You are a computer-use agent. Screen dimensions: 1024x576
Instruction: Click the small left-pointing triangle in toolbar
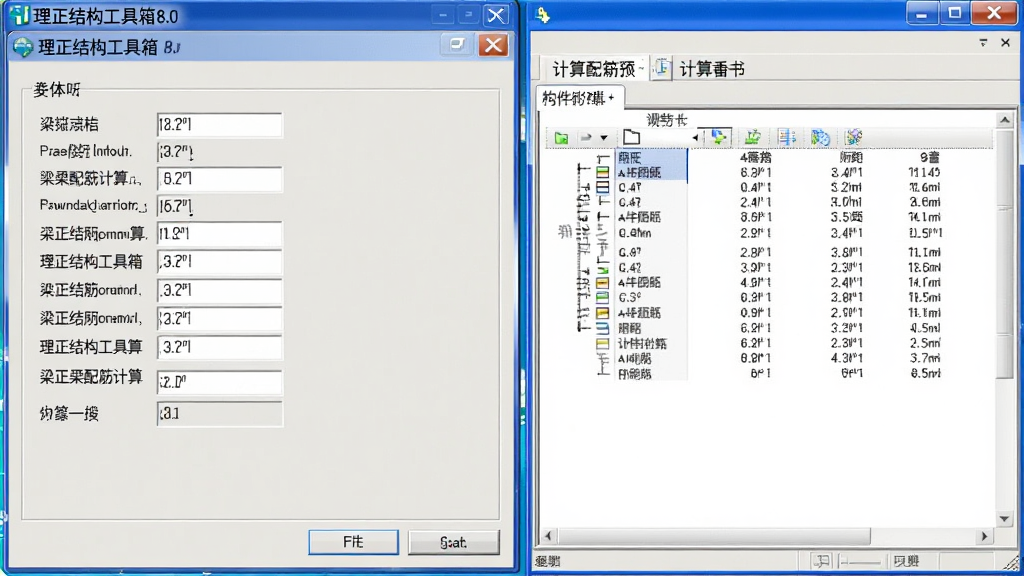695,137
